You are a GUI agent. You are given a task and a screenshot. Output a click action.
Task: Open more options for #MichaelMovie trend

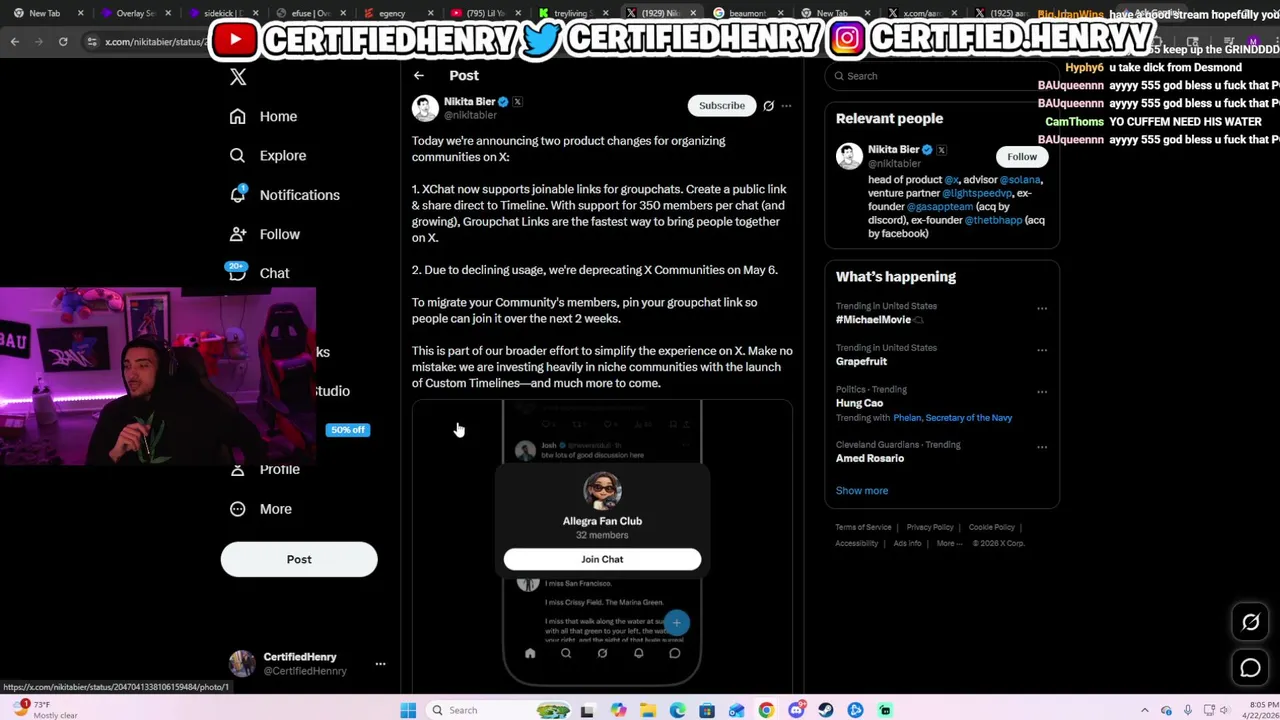[x=1042, y=309]
